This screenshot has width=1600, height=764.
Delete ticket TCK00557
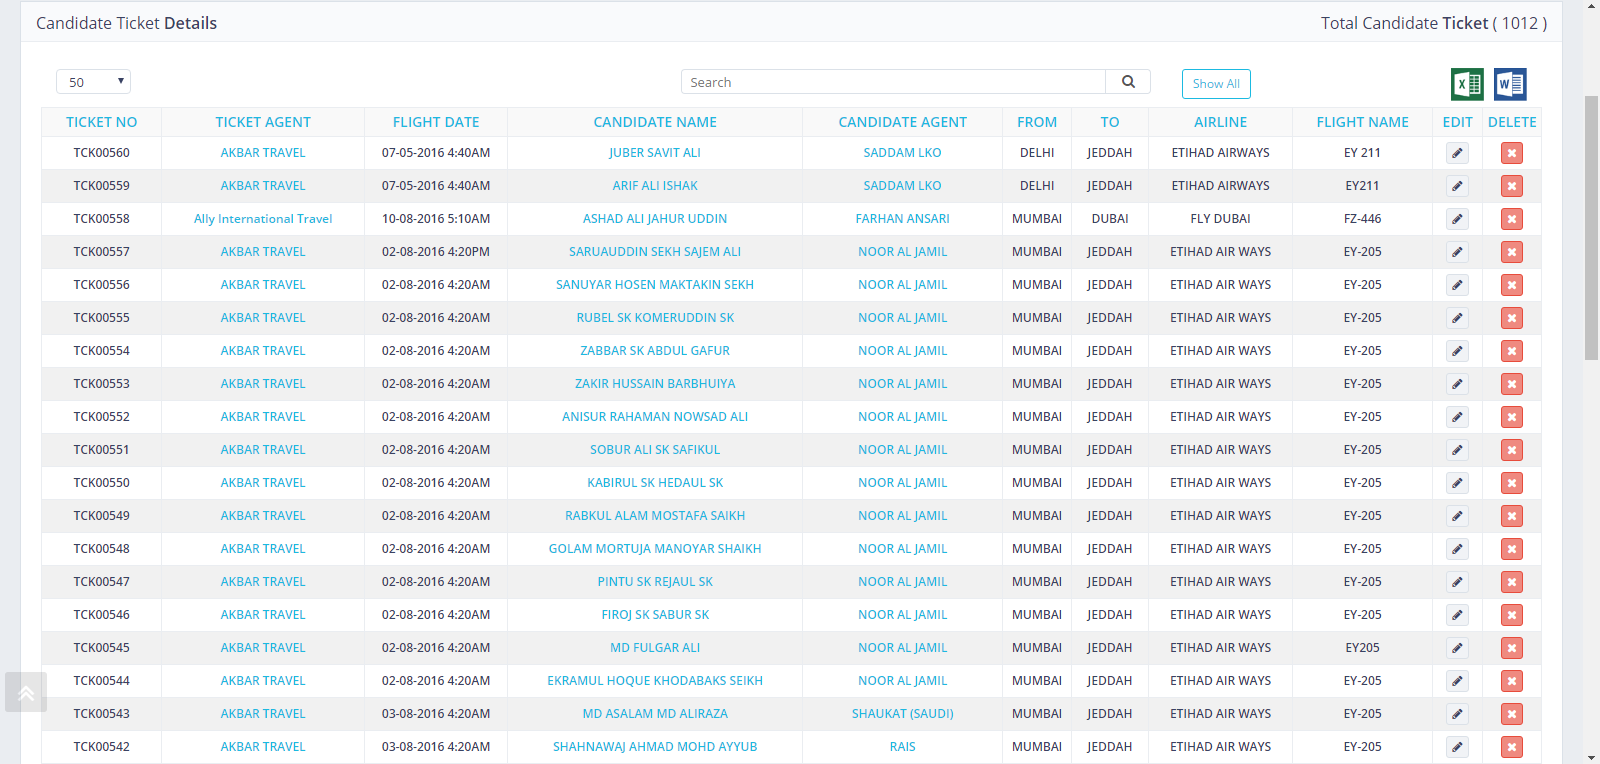(1512, 252)
